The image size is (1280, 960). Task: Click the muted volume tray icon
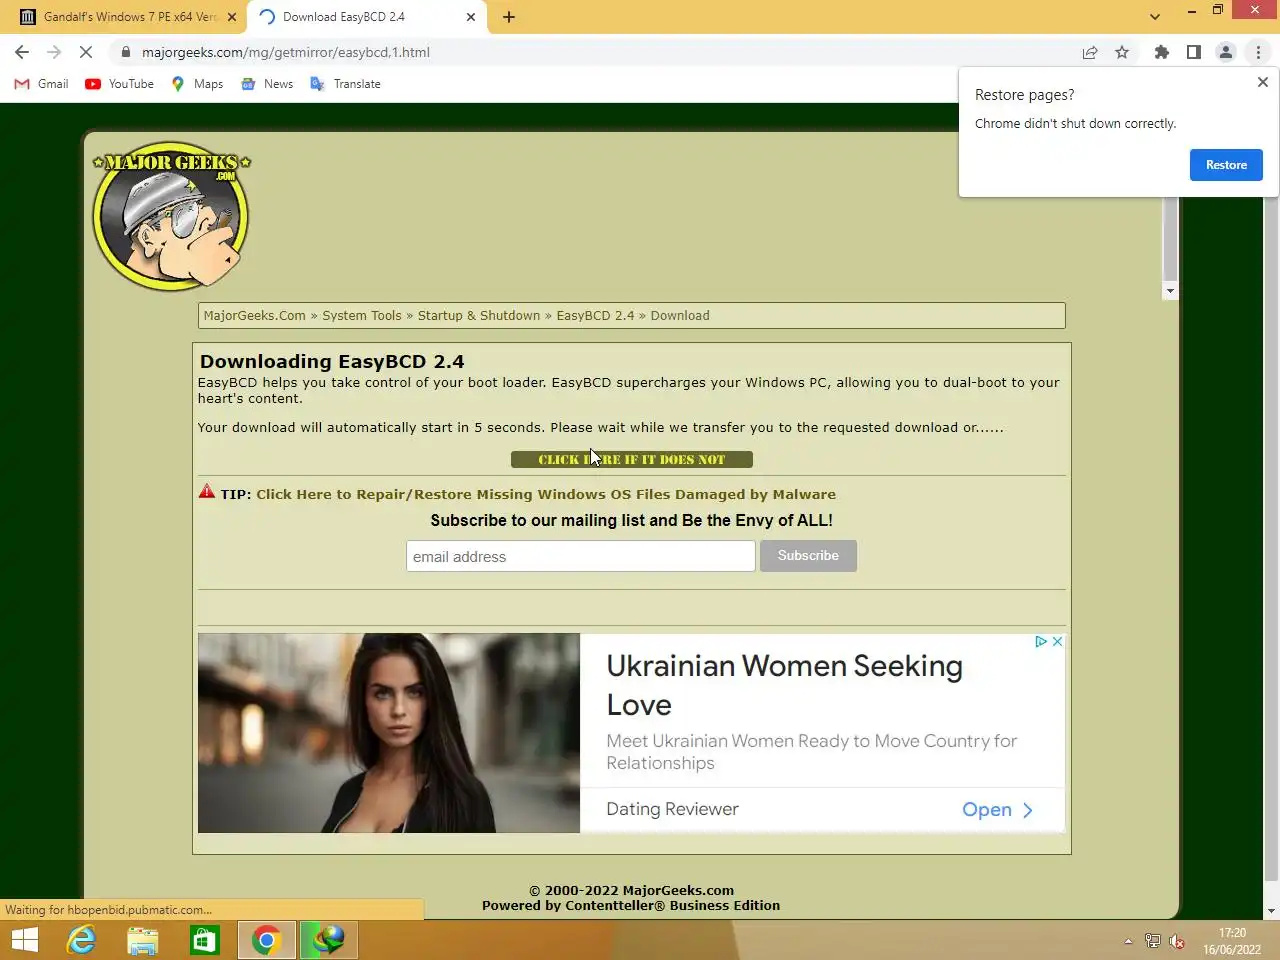click(1177, 941)
